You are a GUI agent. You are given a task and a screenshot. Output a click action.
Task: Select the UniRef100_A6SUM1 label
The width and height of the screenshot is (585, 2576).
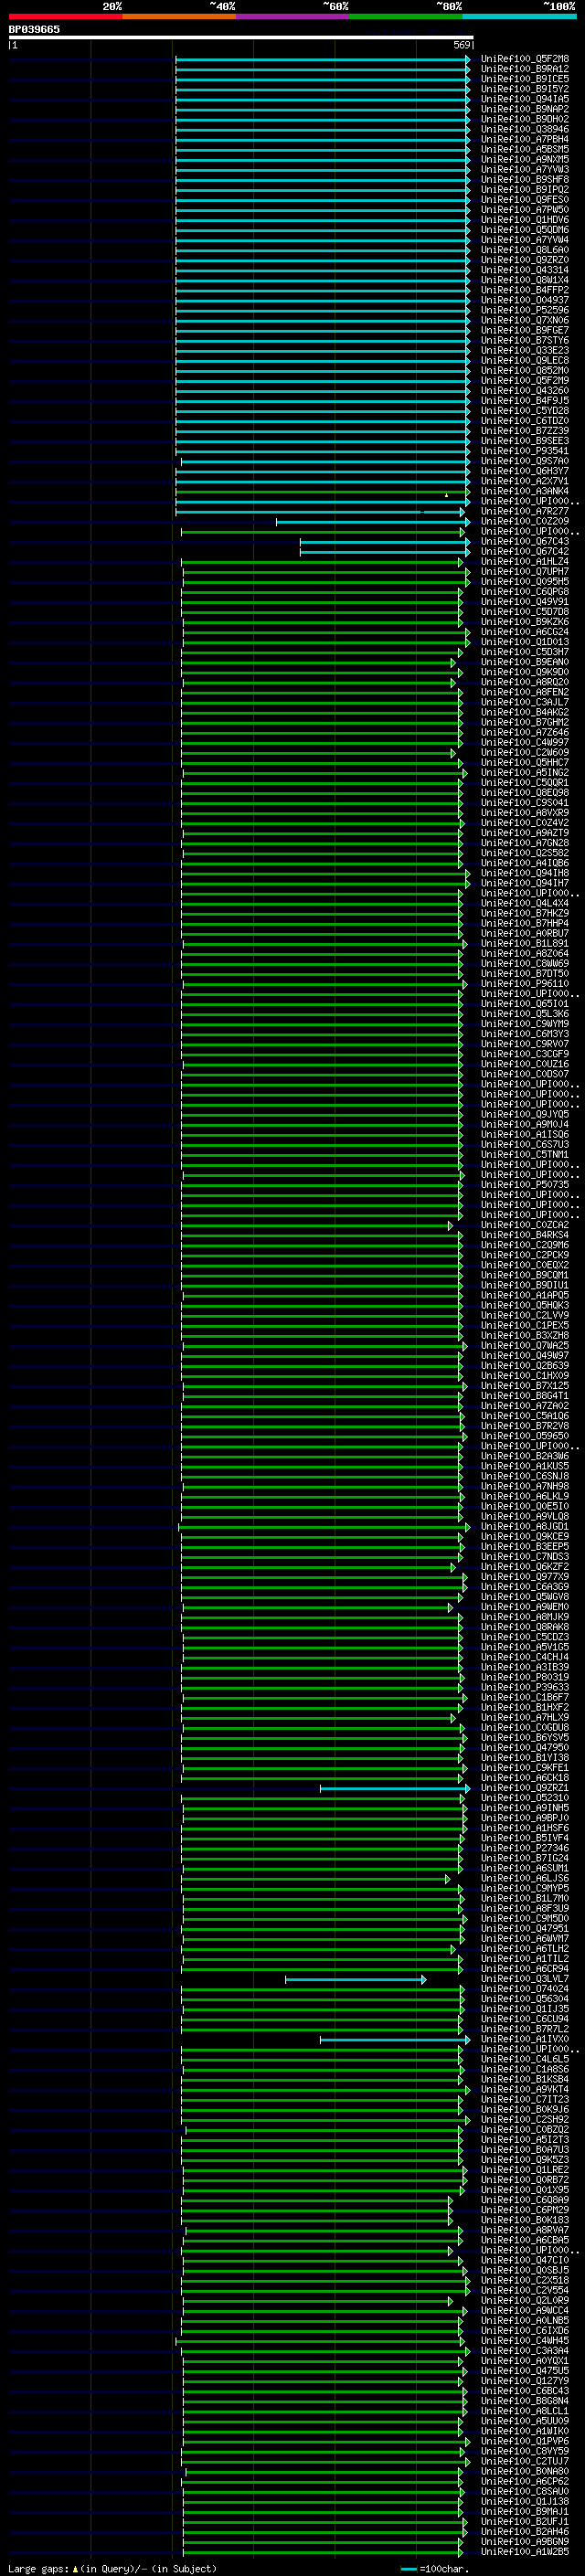click(x=525, y=1868)
